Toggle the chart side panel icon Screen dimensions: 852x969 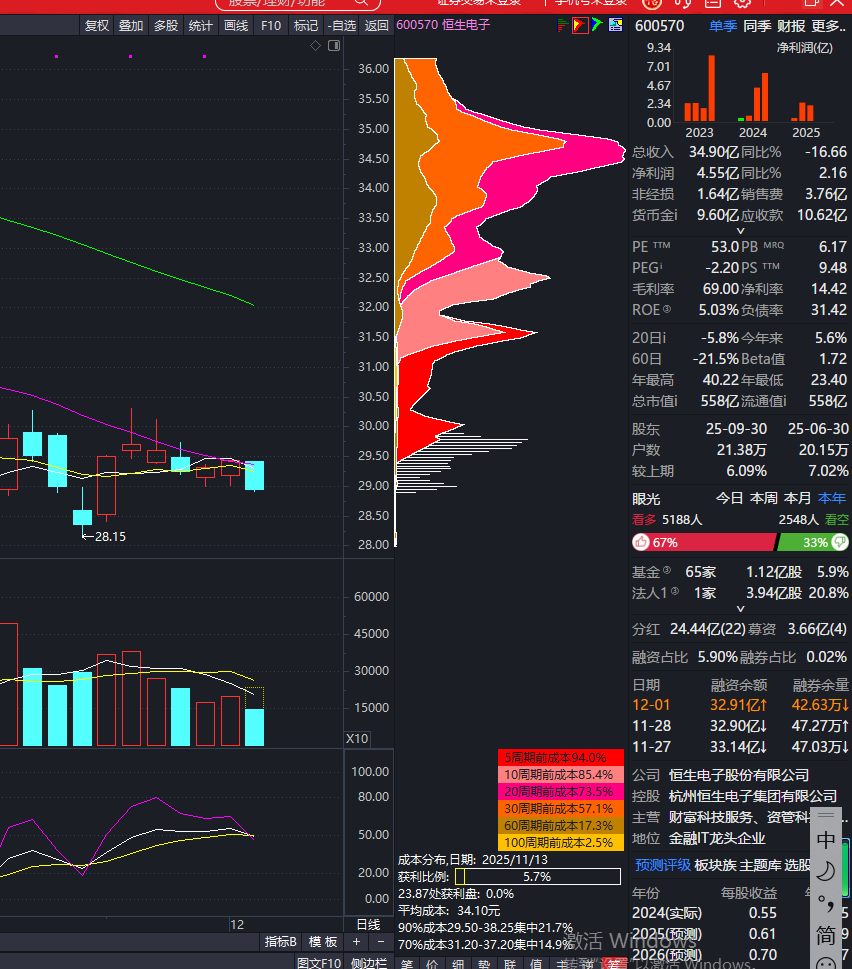tap(334, 46)
